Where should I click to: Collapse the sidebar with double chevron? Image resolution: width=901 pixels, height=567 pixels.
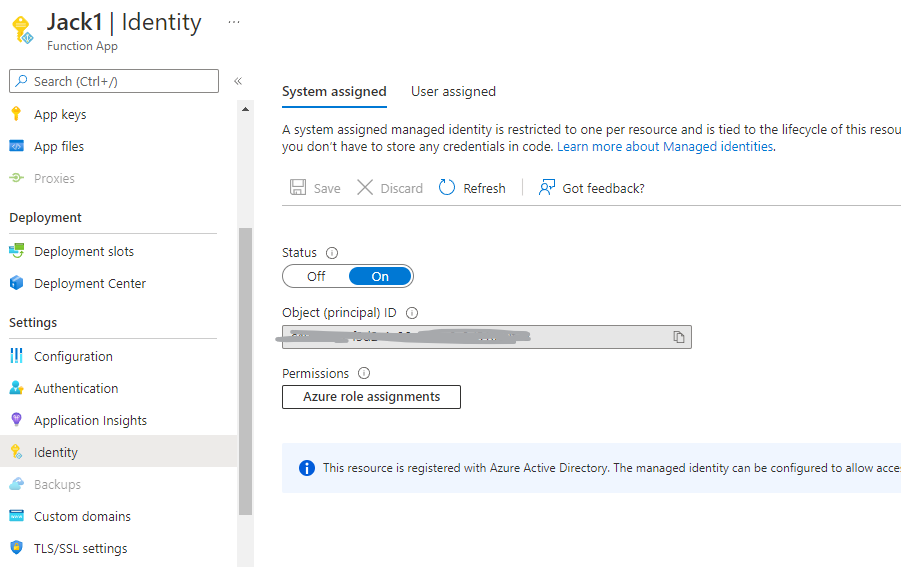click(238, 81)
